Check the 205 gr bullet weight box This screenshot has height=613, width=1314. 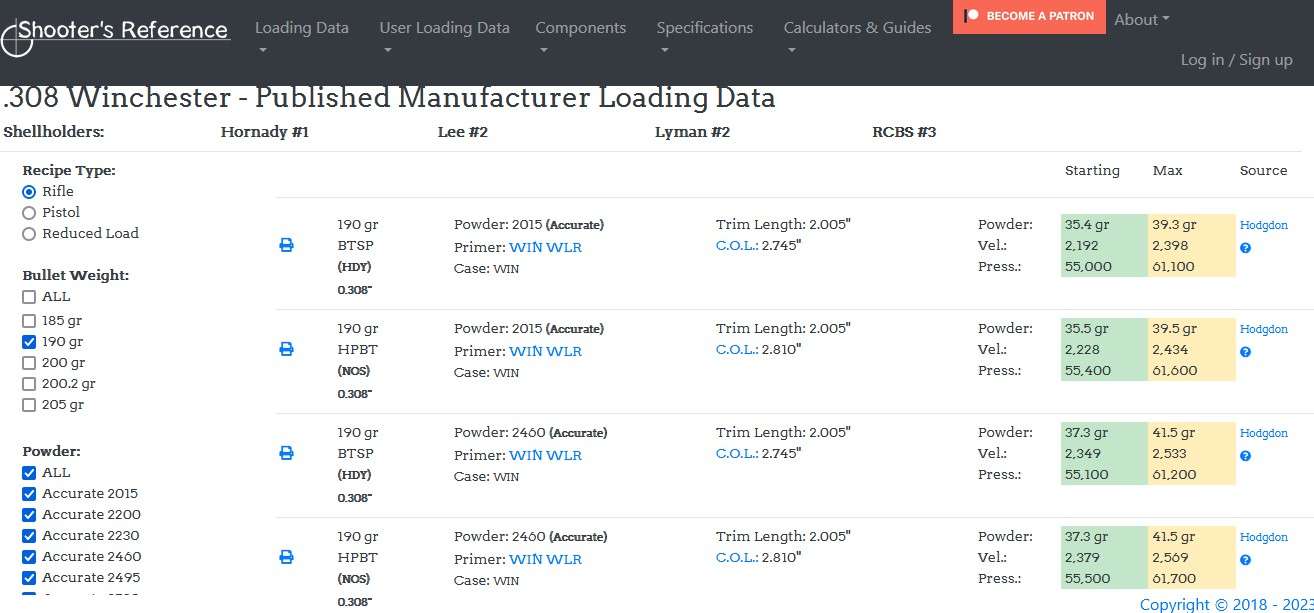tap(29, 405)
